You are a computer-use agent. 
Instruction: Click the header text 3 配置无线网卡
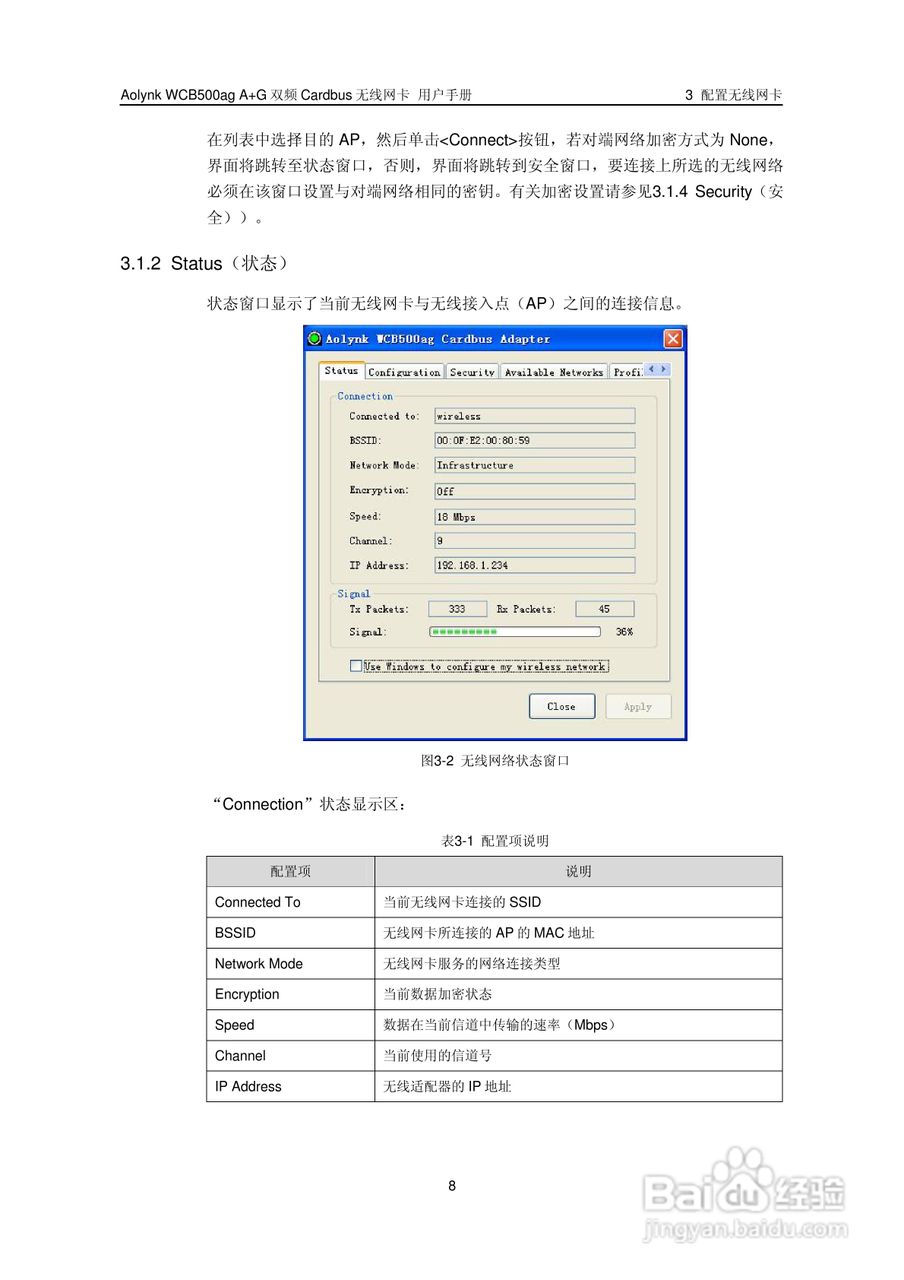[734, 95]
